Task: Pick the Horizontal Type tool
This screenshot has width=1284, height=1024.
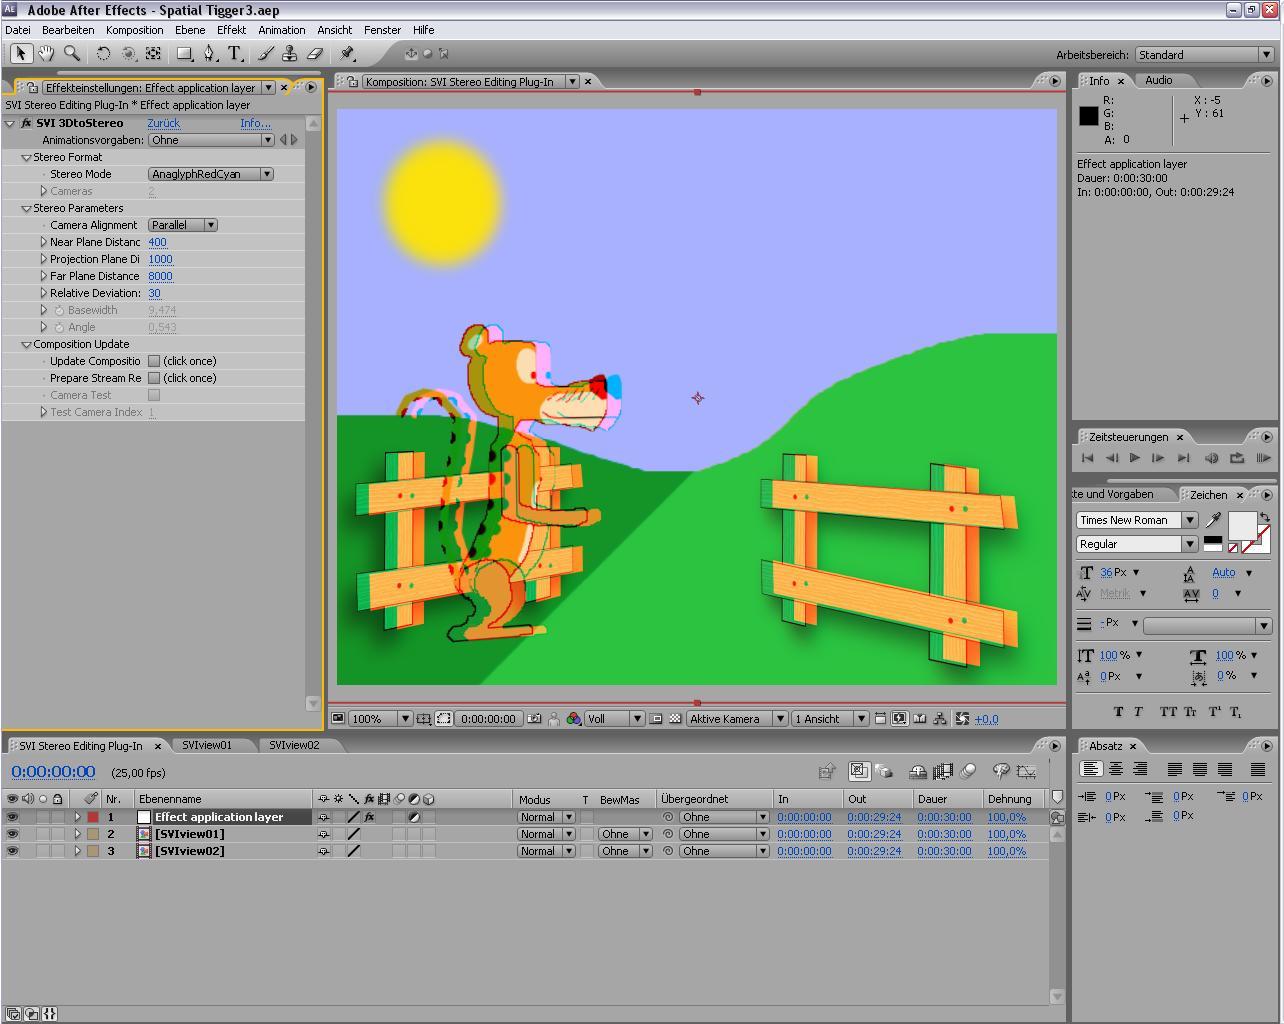Action: click(x=232, y=53)
